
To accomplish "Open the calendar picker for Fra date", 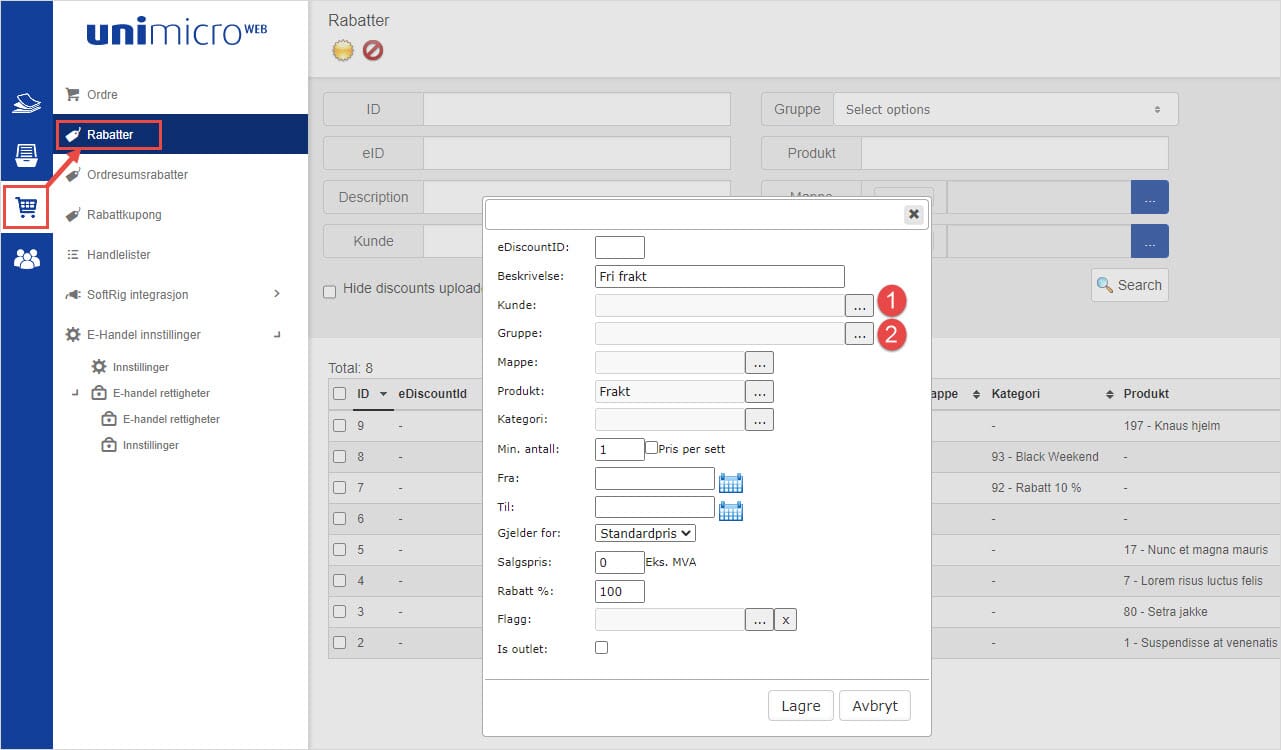I will (x=731, y=483).
